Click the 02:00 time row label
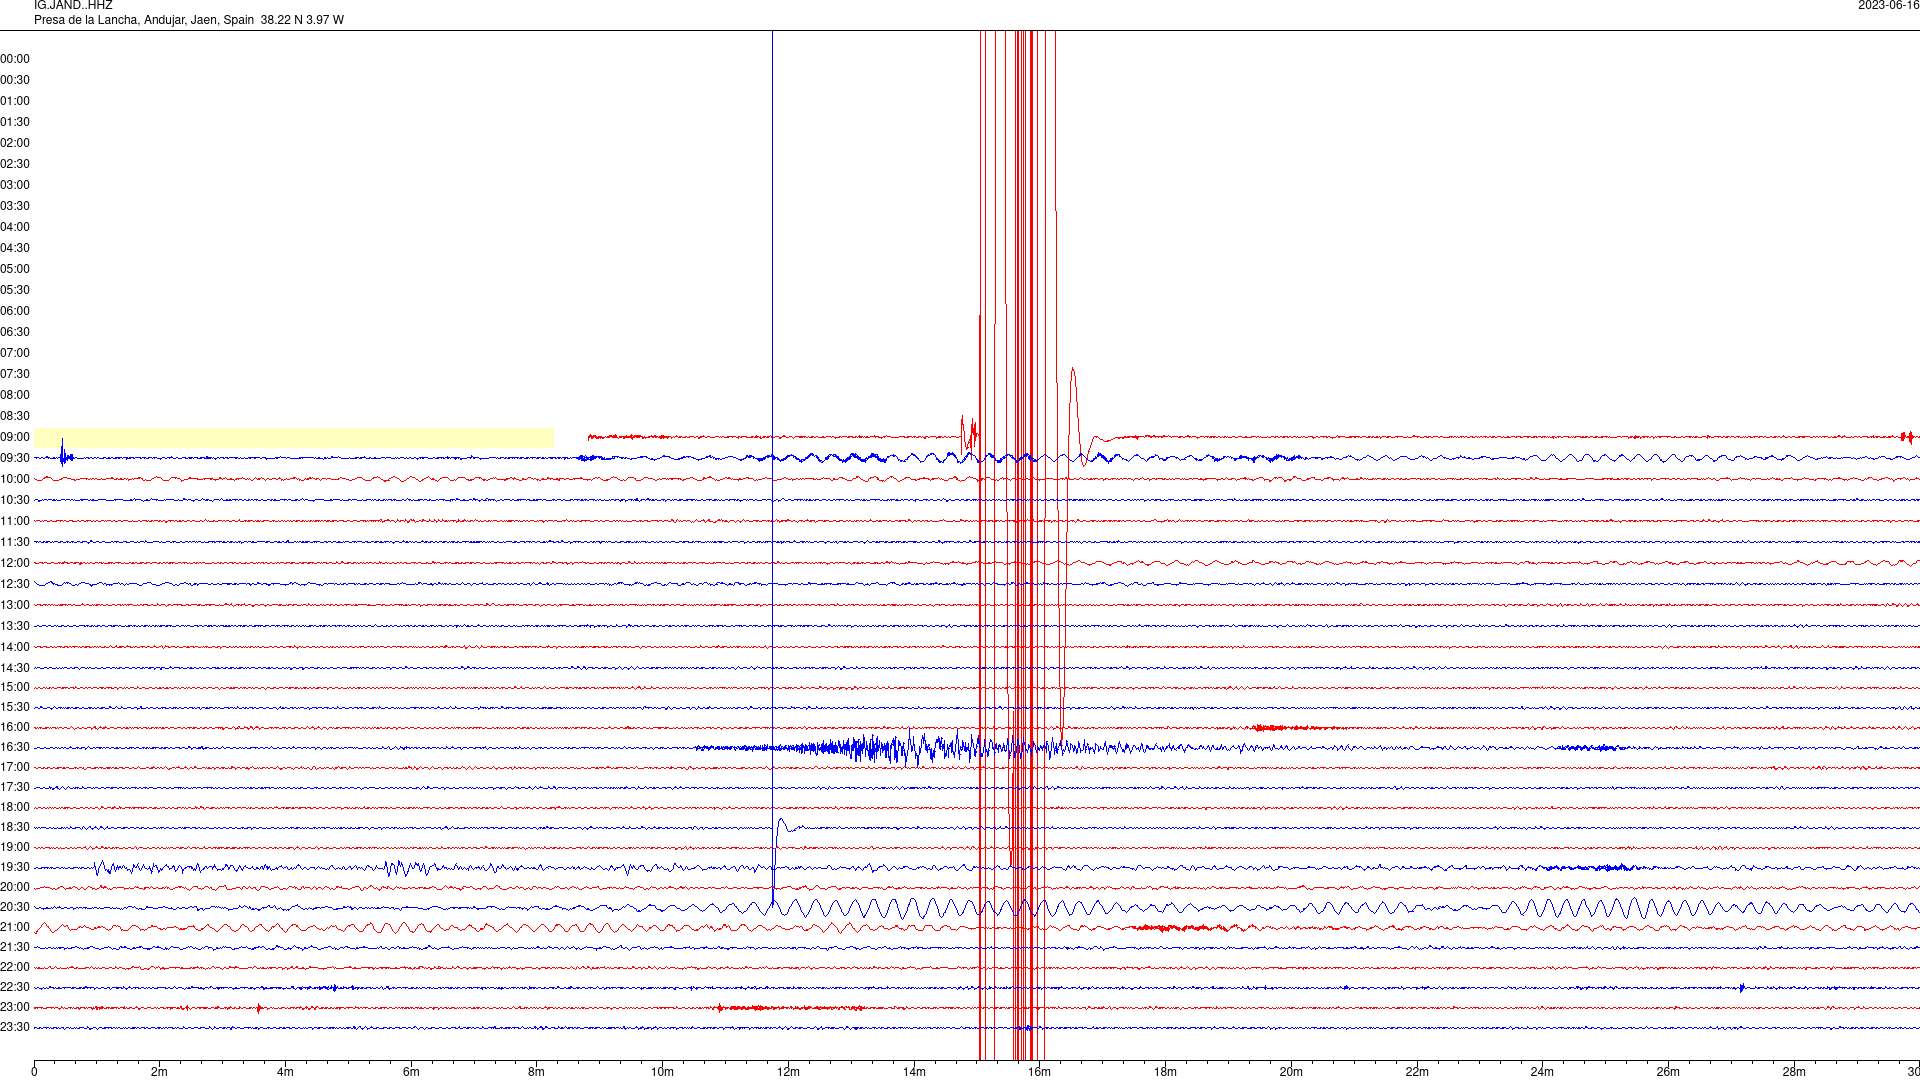The width and height of the screenshot is (1920, 1080). coord(15,143)
